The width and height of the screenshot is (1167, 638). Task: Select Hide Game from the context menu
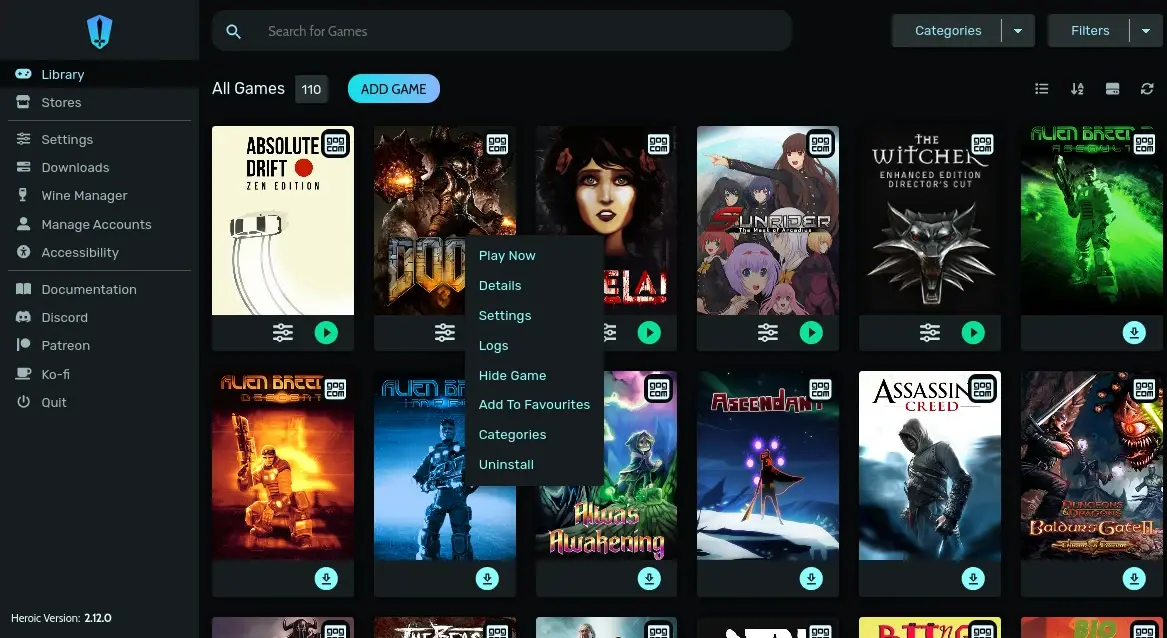(x=512, y=375)
